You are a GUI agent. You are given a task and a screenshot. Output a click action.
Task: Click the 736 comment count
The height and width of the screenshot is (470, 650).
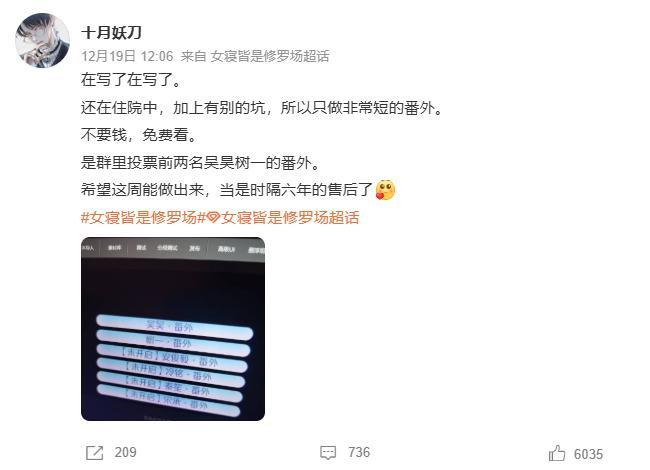(x=359, y=452)
